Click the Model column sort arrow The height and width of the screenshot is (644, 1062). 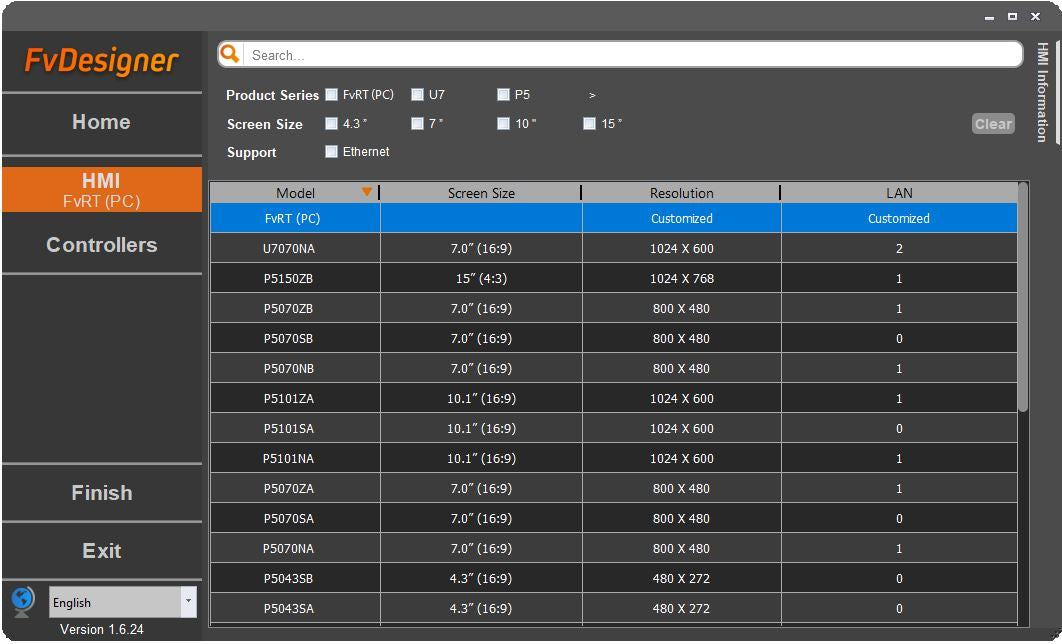[x=367, y=192]
